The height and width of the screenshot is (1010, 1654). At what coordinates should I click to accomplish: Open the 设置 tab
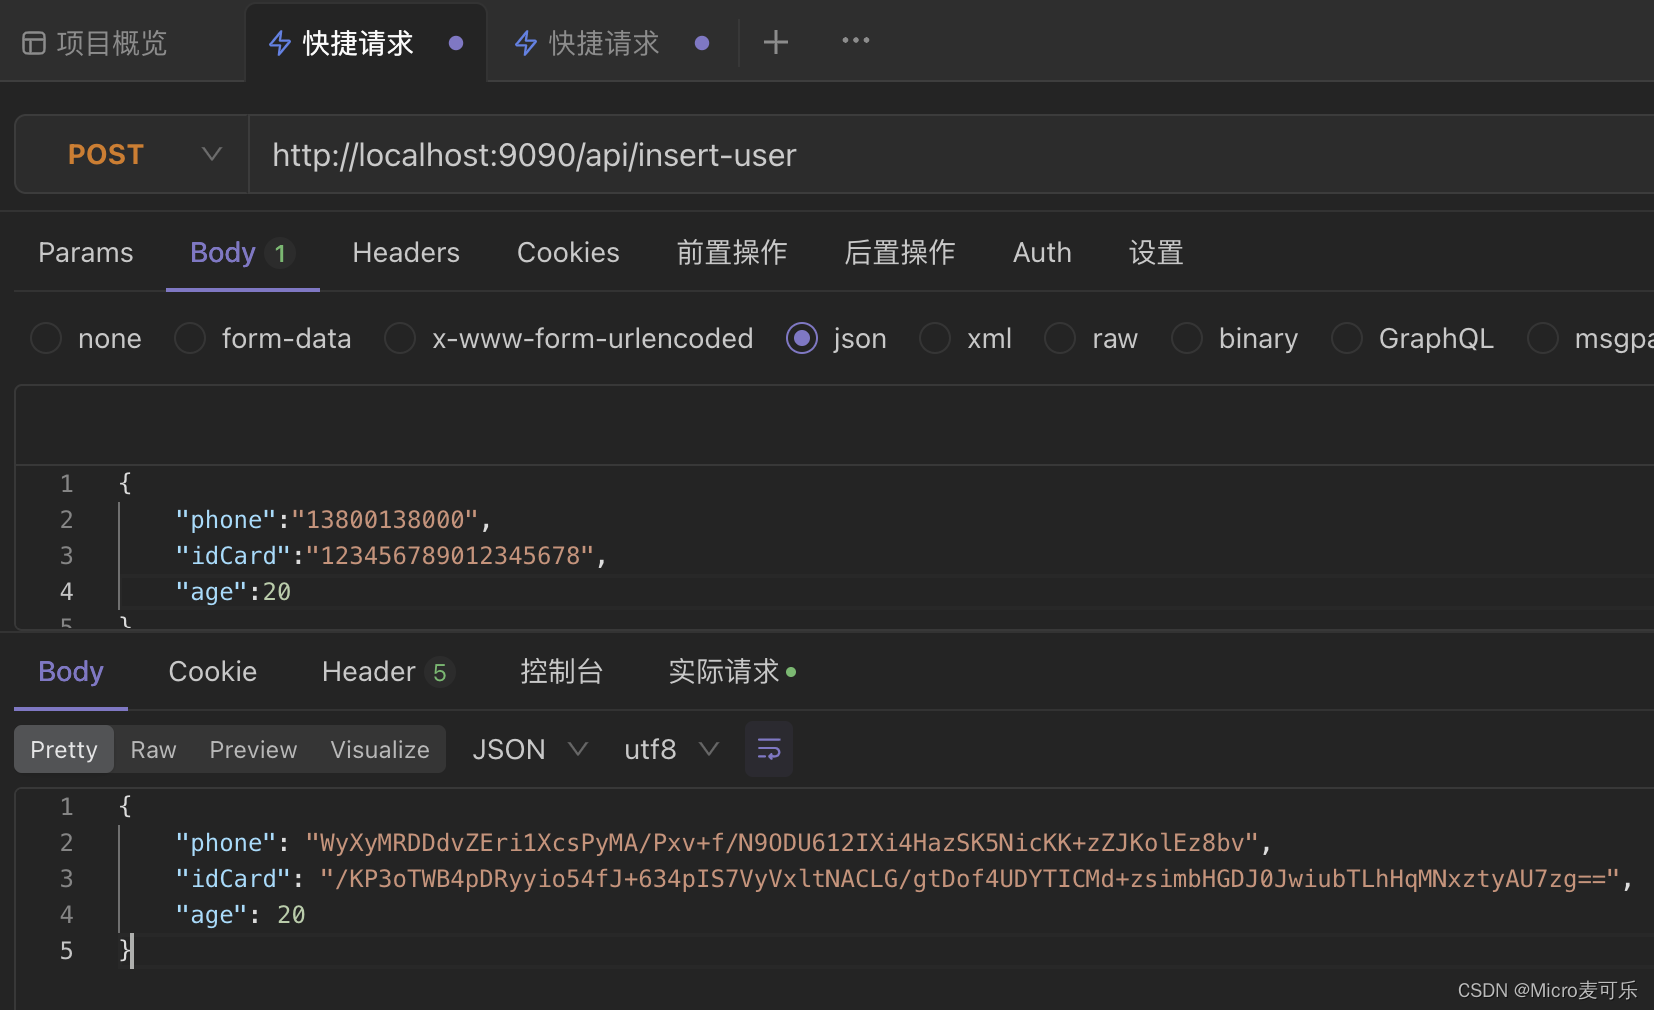[1157, 253]
